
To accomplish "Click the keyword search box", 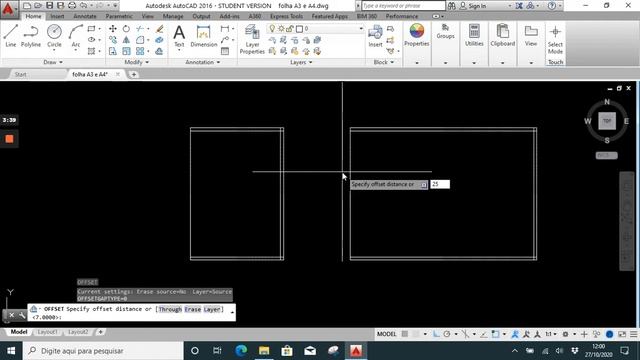I will click(403, 6).
